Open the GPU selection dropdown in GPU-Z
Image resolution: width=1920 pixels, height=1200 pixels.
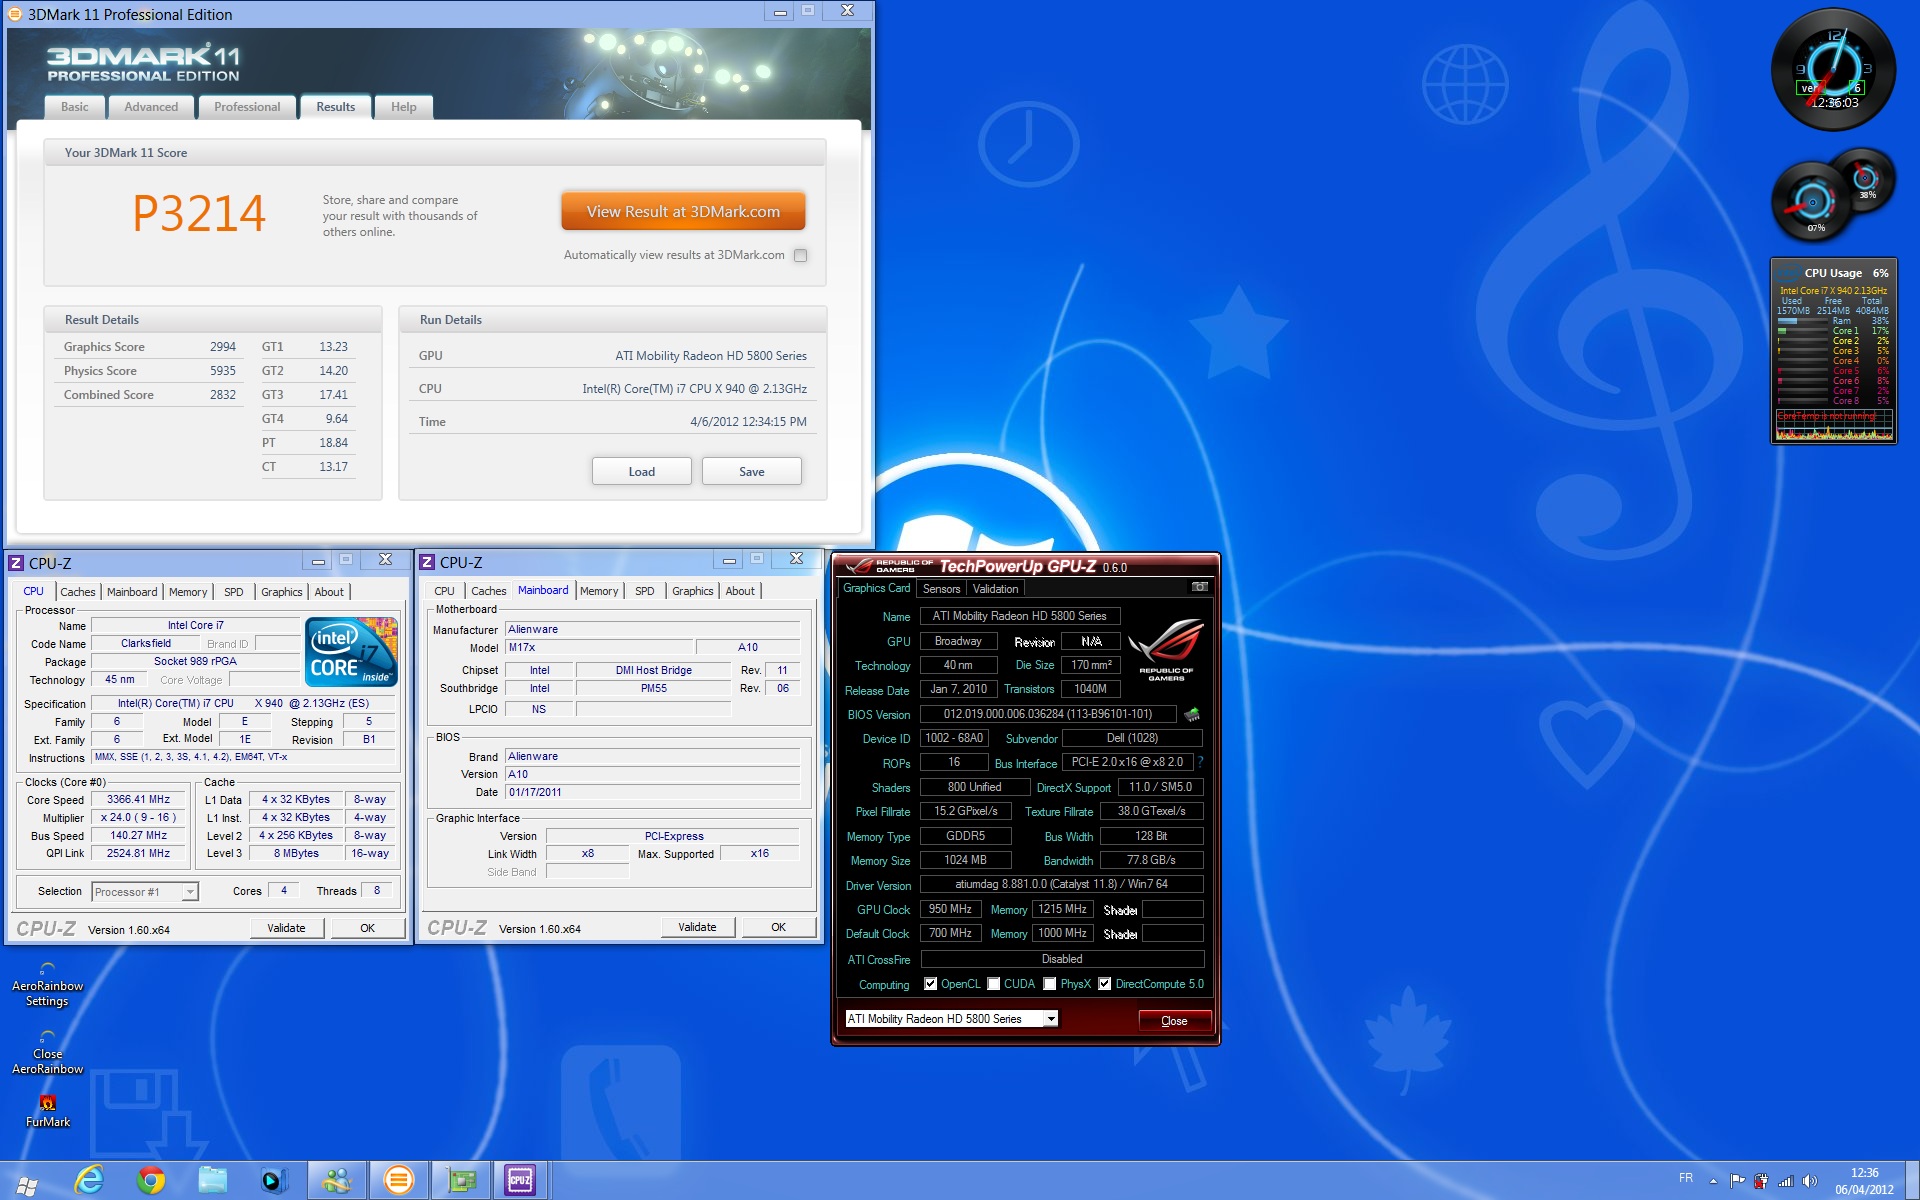pos(951,1019)
